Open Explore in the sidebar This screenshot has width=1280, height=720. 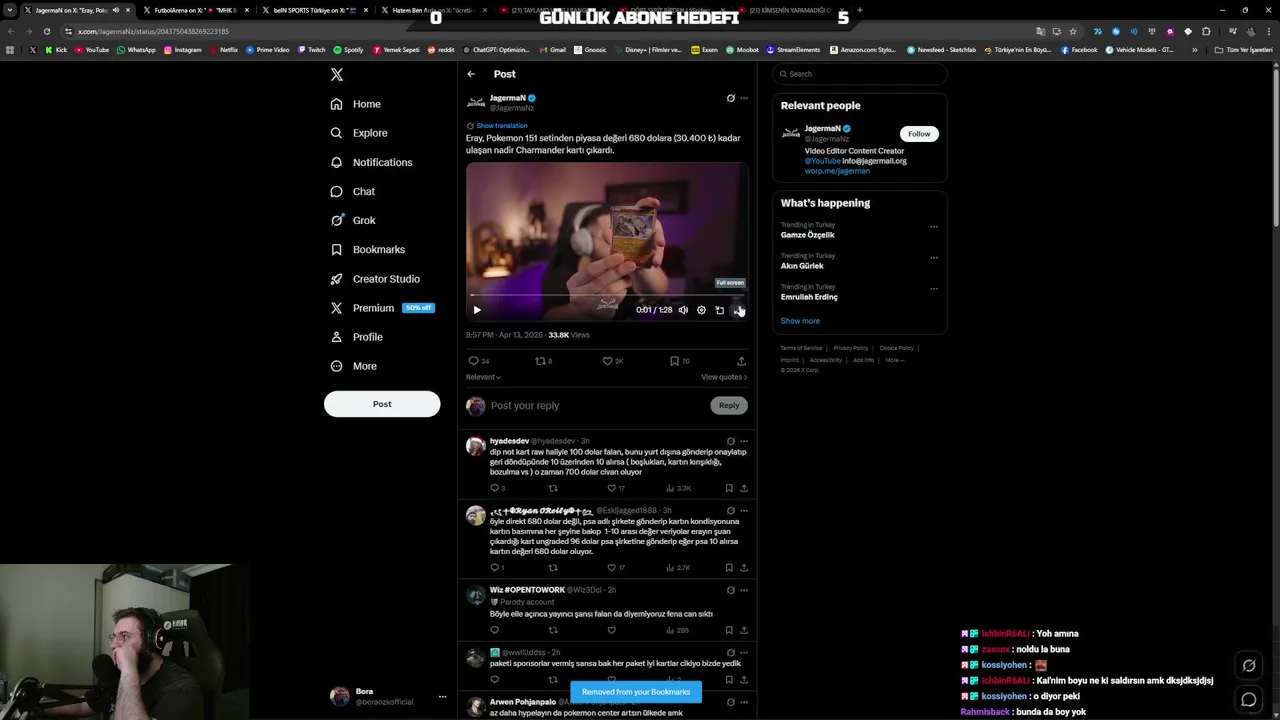pyautogui.click(x=358, y=133)
